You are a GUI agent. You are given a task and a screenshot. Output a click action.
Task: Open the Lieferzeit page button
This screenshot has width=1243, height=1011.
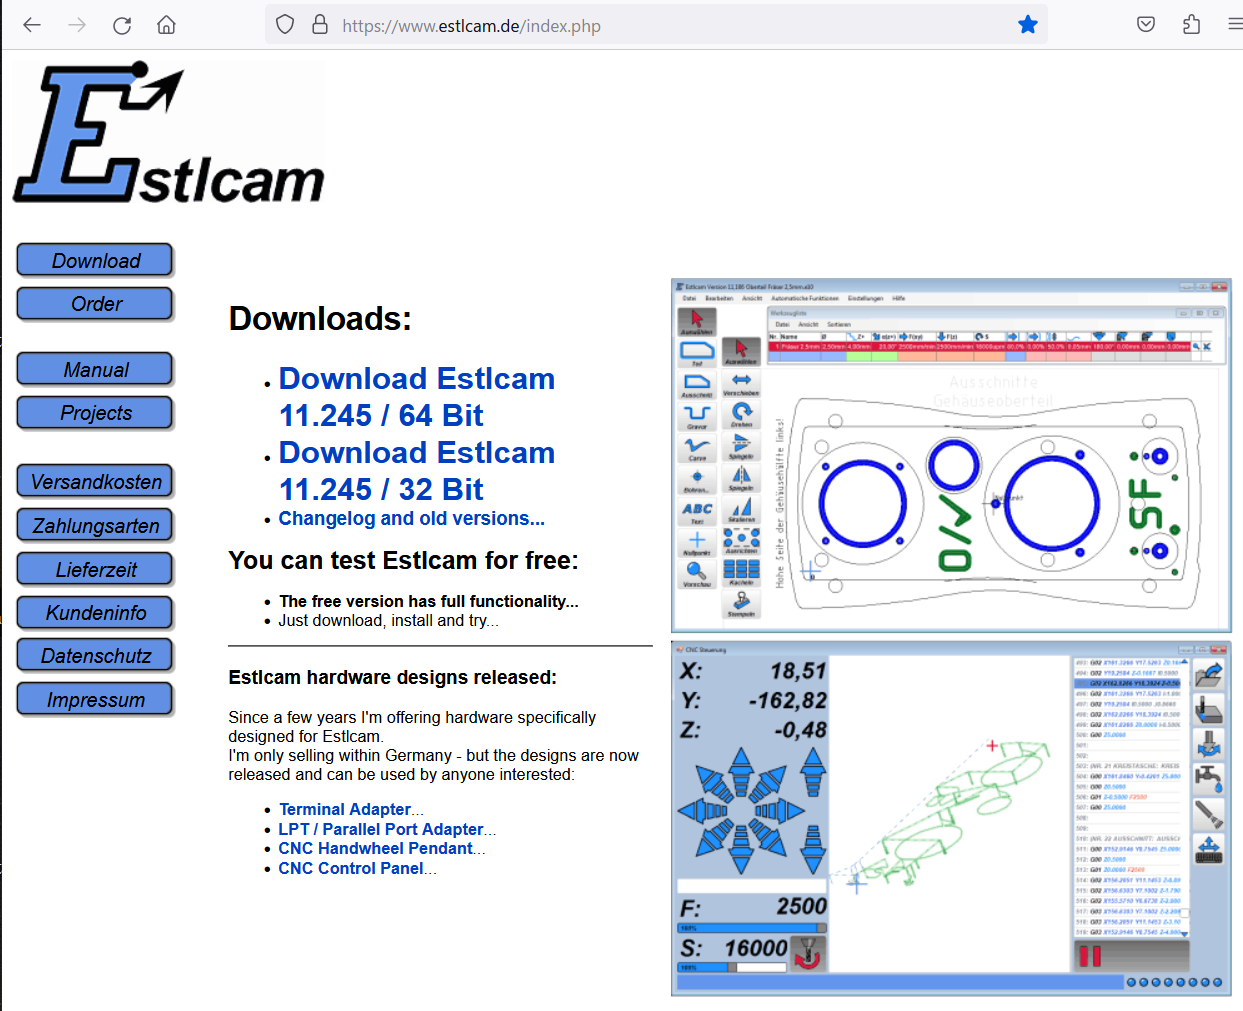(95, 569)
